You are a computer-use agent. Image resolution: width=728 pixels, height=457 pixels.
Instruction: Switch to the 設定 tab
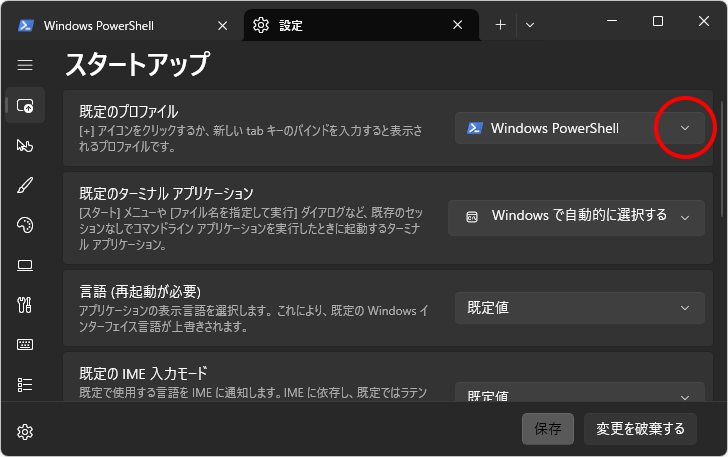point(361,25)
